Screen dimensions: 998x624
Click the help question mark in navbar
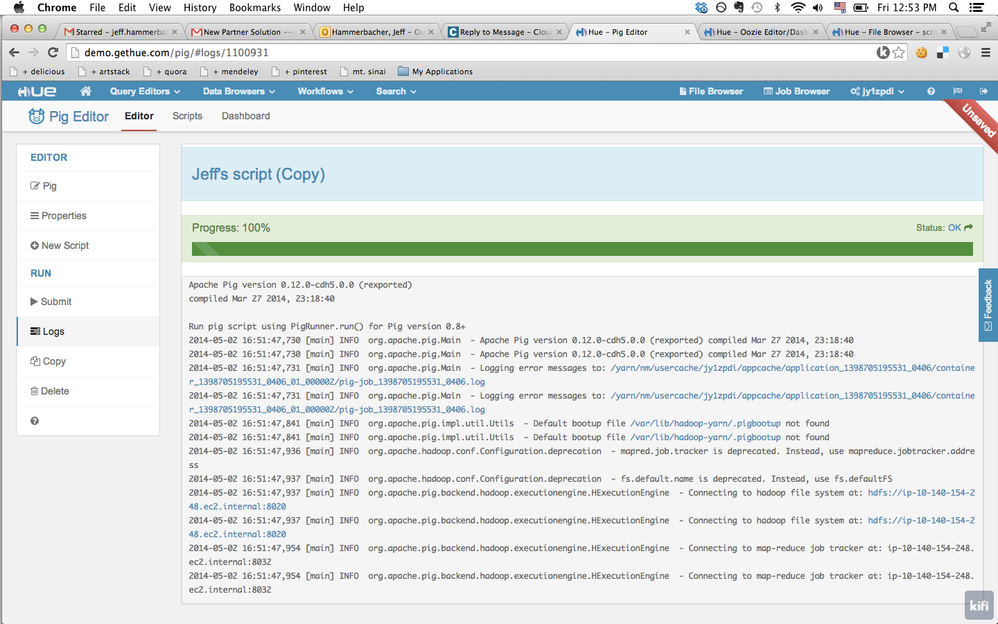click(931, 91)
